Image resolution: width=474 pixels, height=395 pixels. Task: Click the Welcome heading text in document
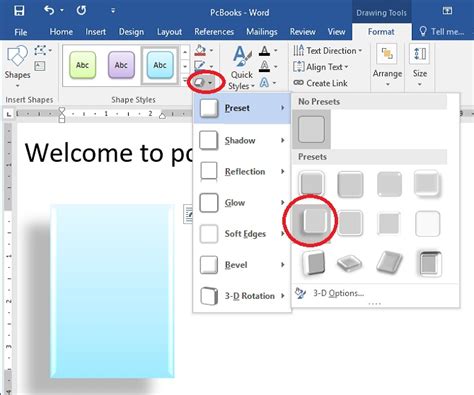pos(109,153)
